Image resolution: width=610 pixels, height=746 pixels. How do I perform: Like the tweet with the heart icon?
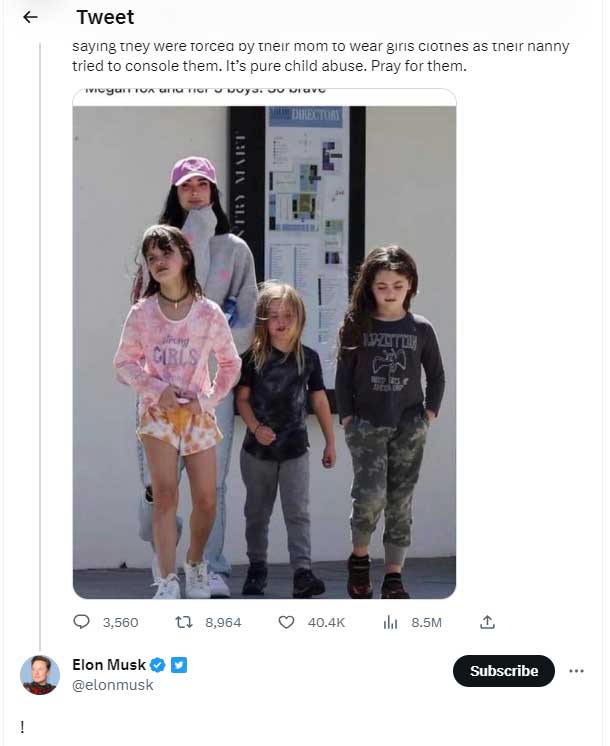click(x=286, y=622)
